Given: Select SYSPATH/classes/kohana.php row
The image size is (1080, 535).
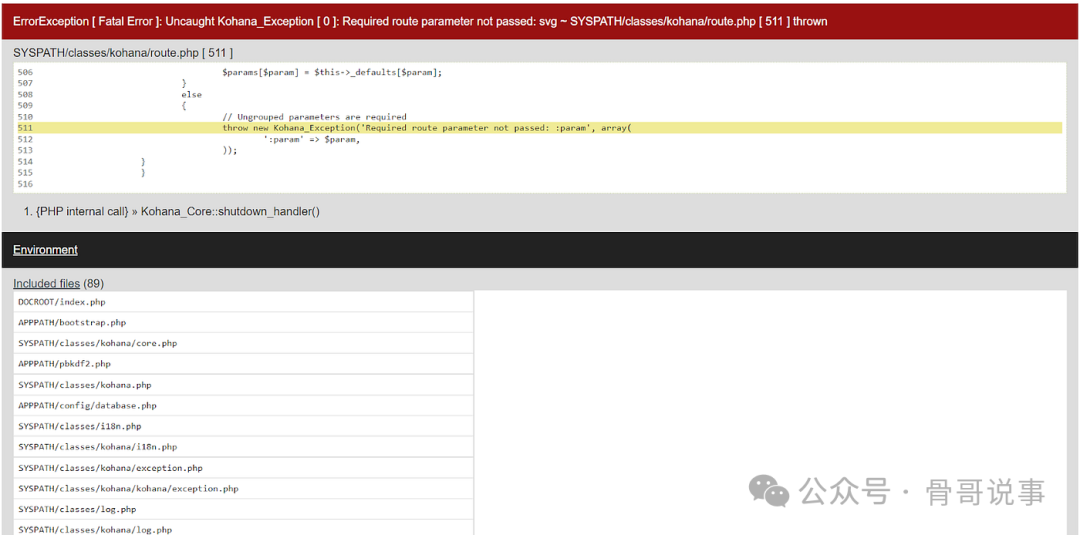Looking at the screenshot, I should coord(243,385).
